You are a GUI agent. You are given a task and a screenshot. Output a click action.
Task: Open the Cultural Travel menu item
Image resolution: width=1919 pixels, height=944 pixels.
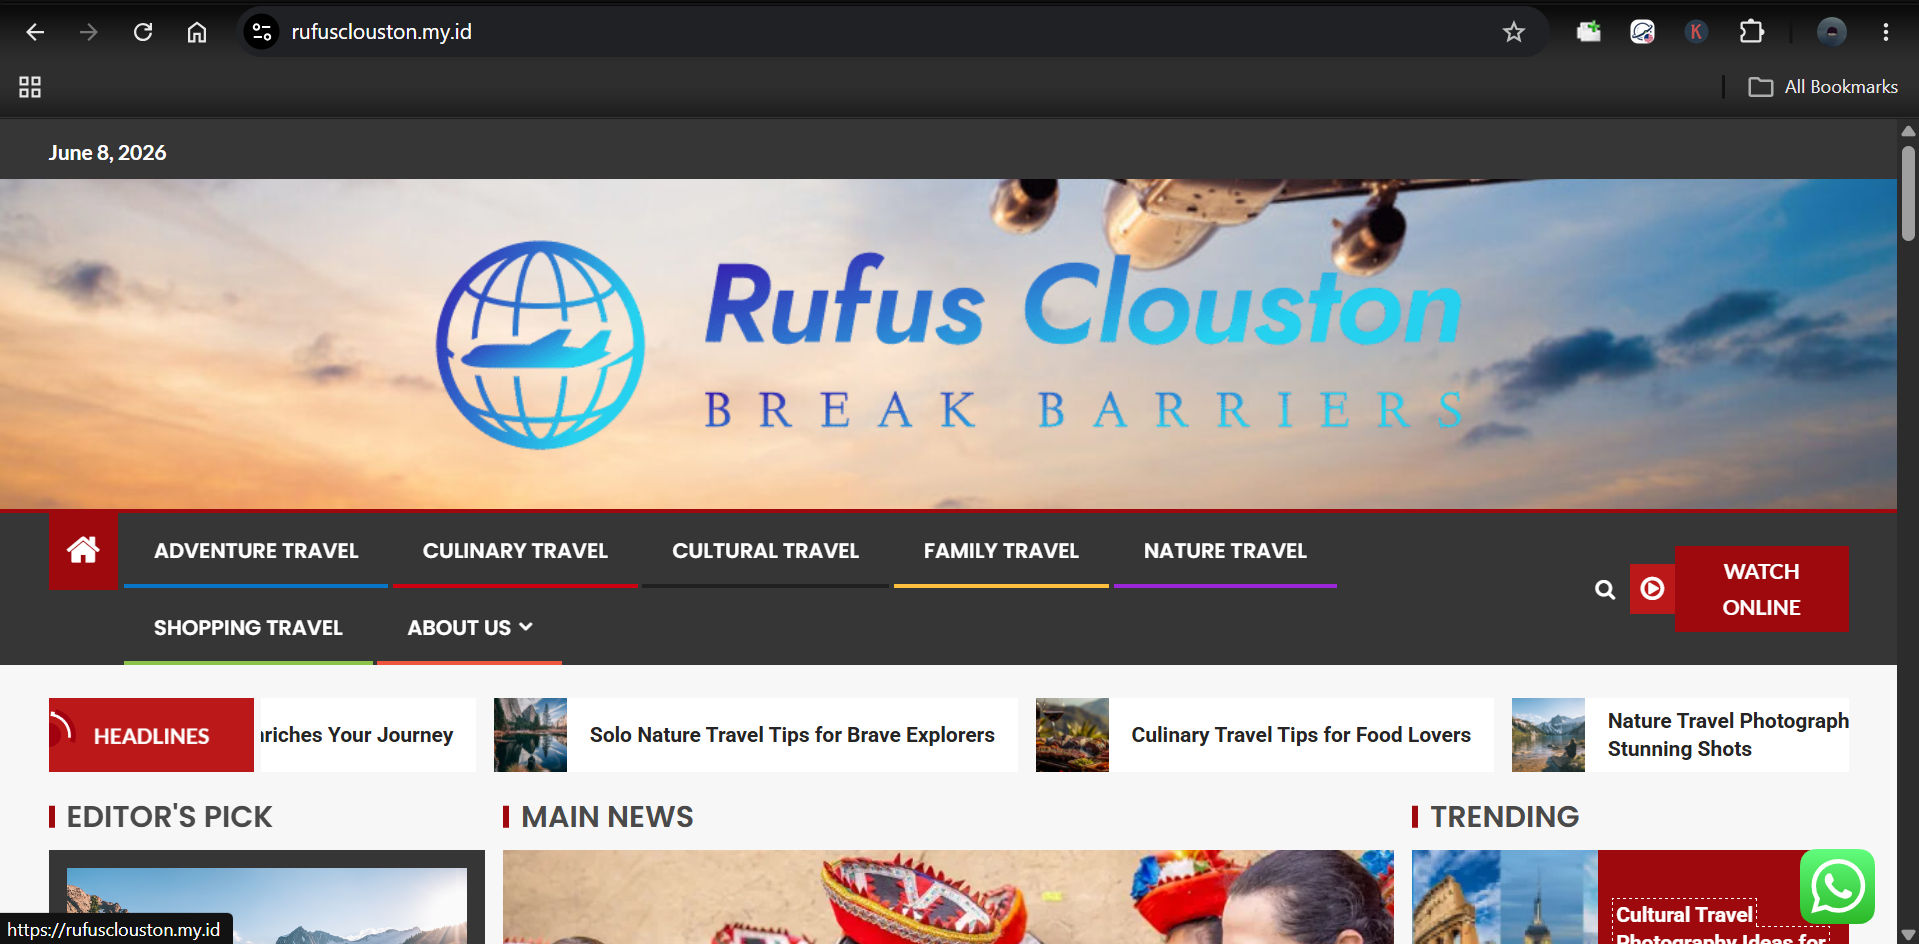pyautogui.click(x=765, y=551)
